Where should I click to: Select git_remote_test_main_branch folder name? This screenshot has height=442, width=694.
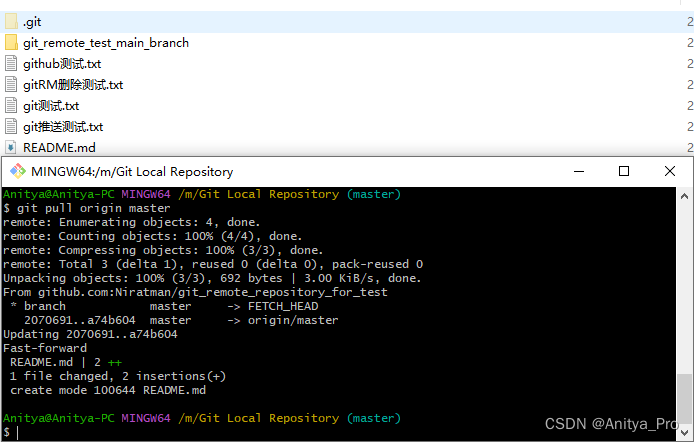pos(106,43)
